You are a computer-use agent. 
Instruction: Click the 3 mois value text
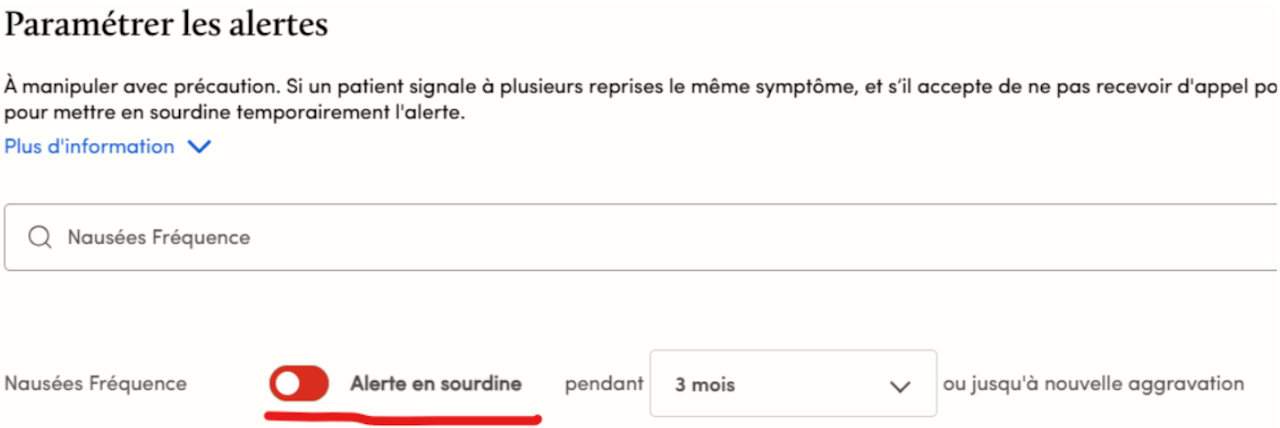[x=706, y=385]
